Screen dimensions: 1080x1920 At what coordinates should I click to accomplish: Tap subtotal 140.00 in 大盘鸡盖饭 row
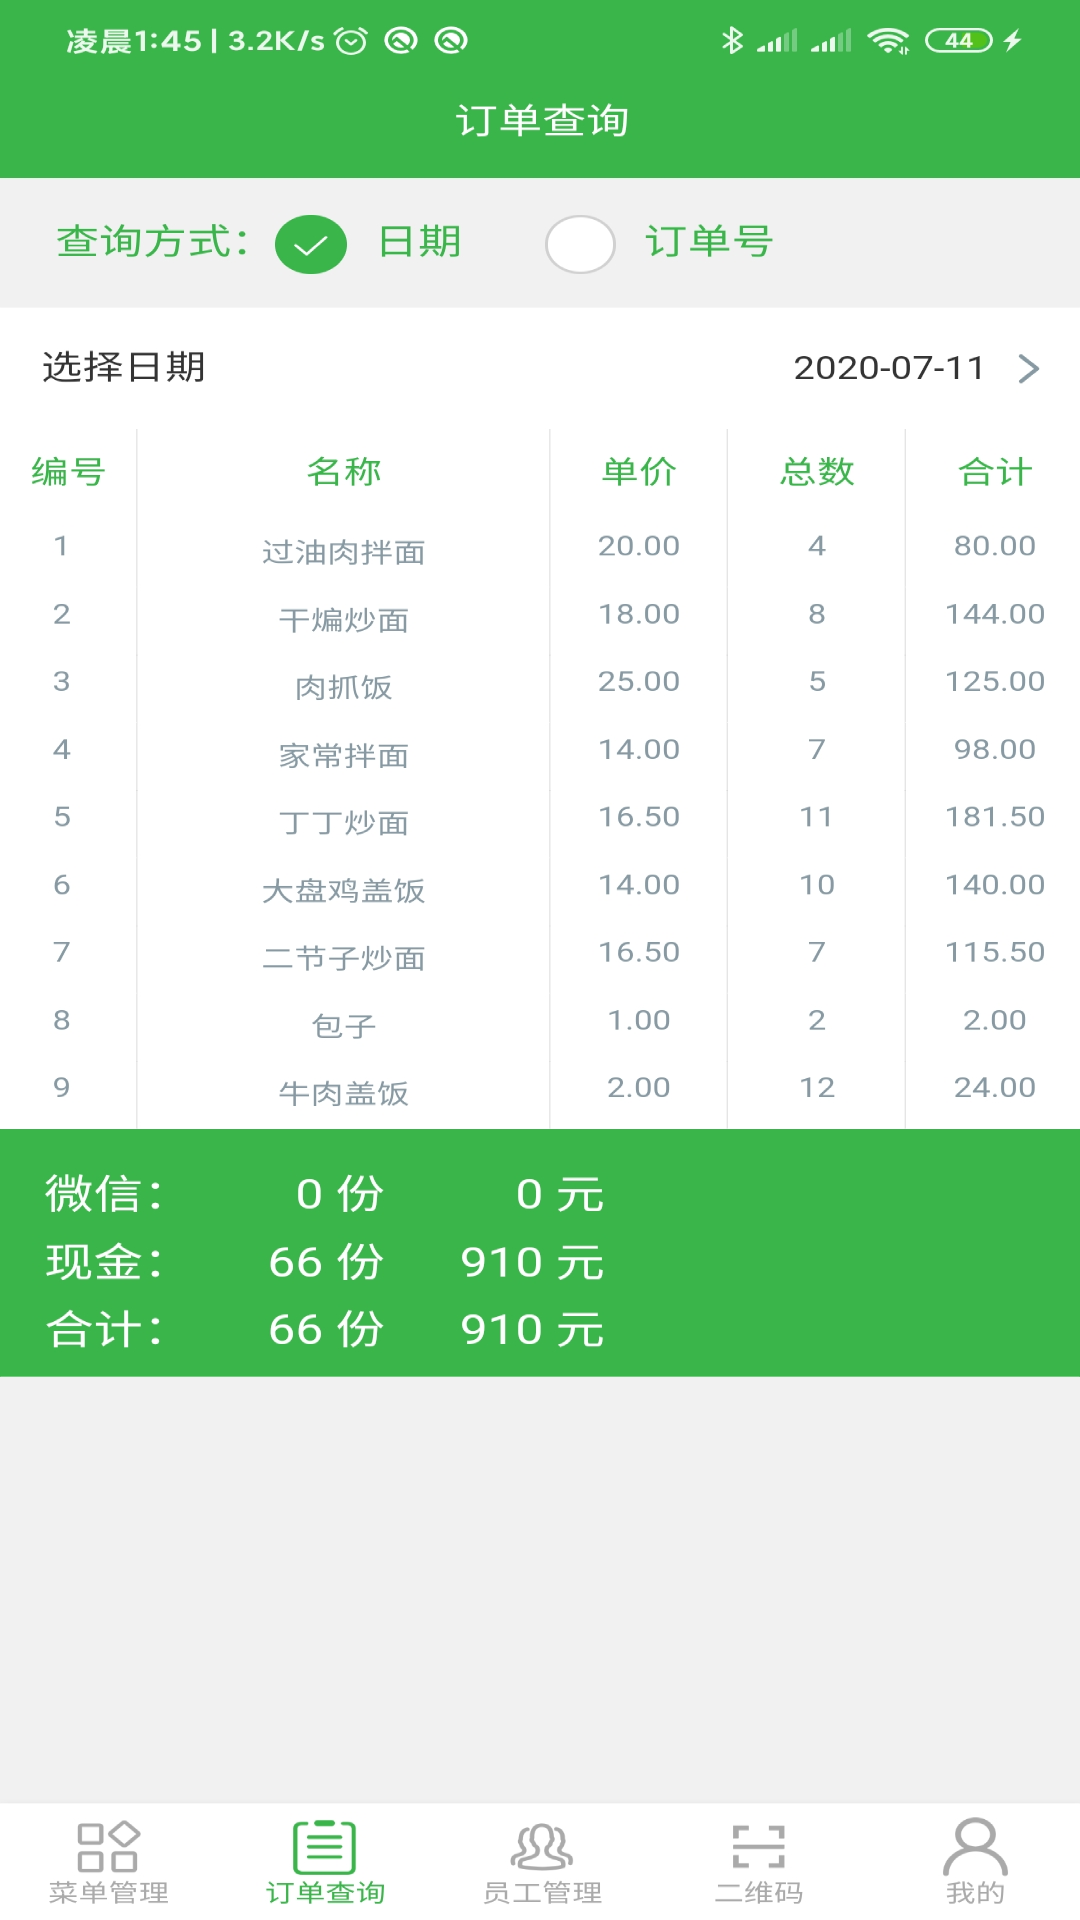pyautogui.click(x=994, y=885)
